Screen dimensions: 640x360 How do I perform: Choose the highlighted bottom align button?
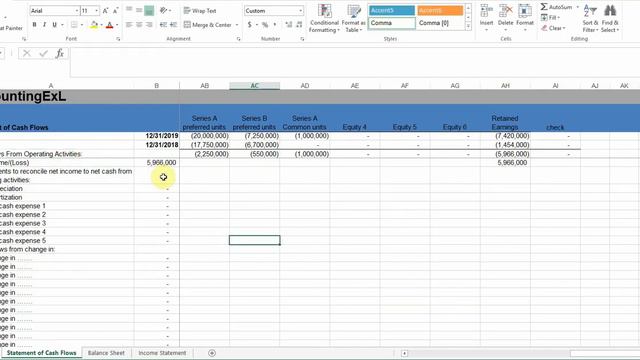click(149, 10)
